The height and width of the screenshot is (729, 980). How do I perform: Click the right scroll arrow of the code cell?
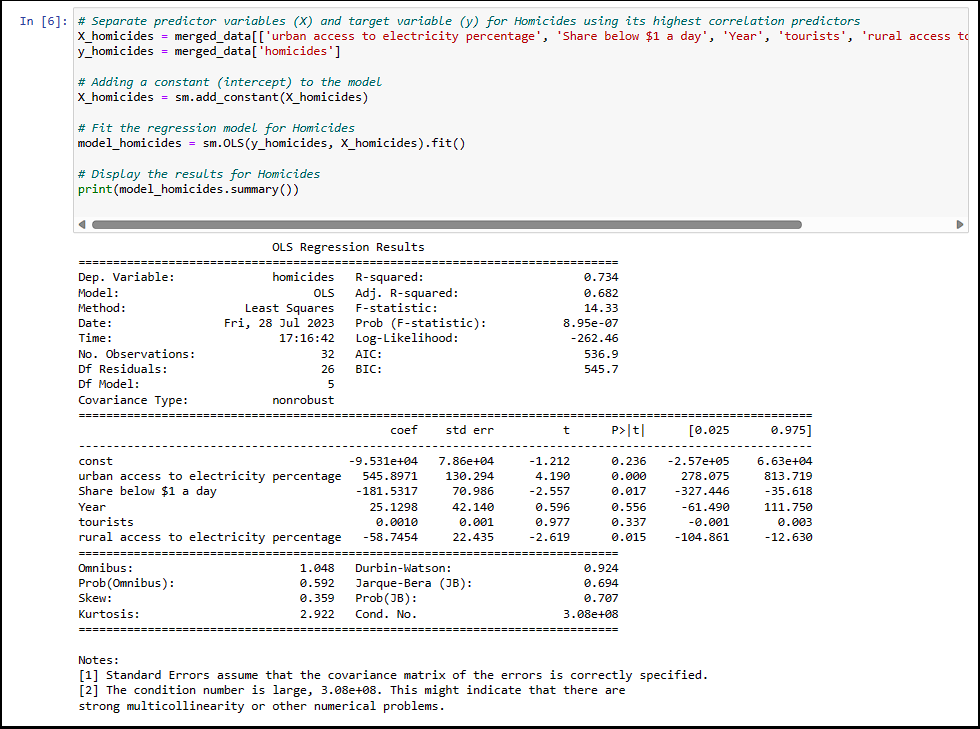pyautogui.click(x=960, y=224)
